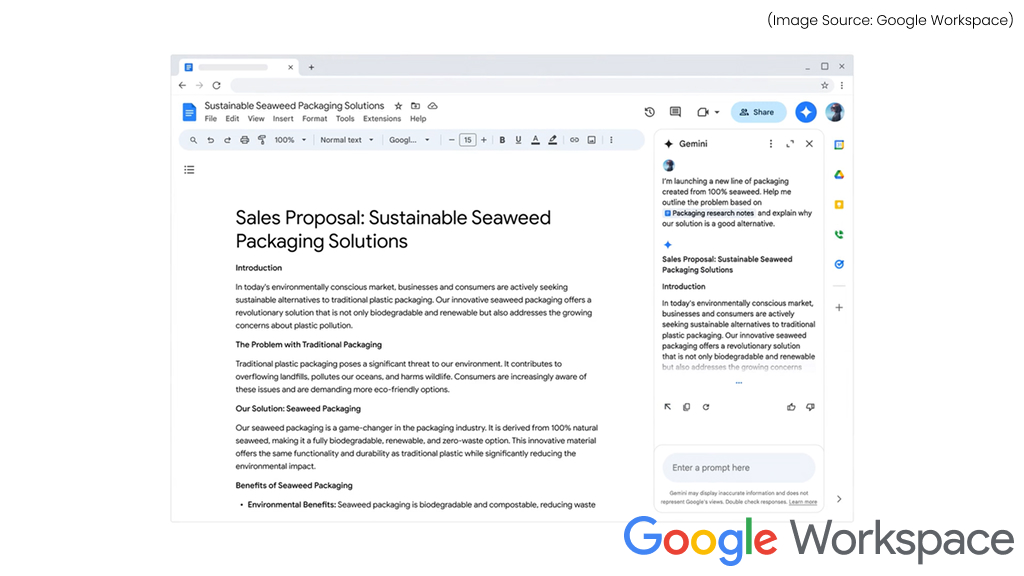Open the comments panel icon
1024x576 pixels.
[675, 112]
